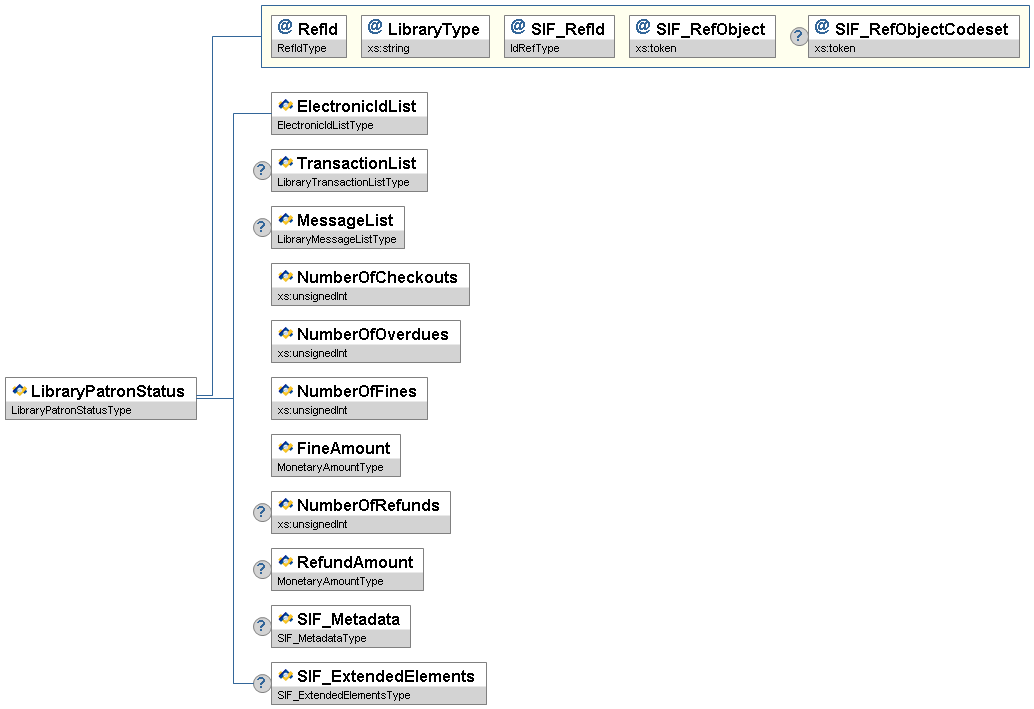
Task: Click the question mark beside SIF_RefObjectCodeset
Action: (x=799, y=37)
